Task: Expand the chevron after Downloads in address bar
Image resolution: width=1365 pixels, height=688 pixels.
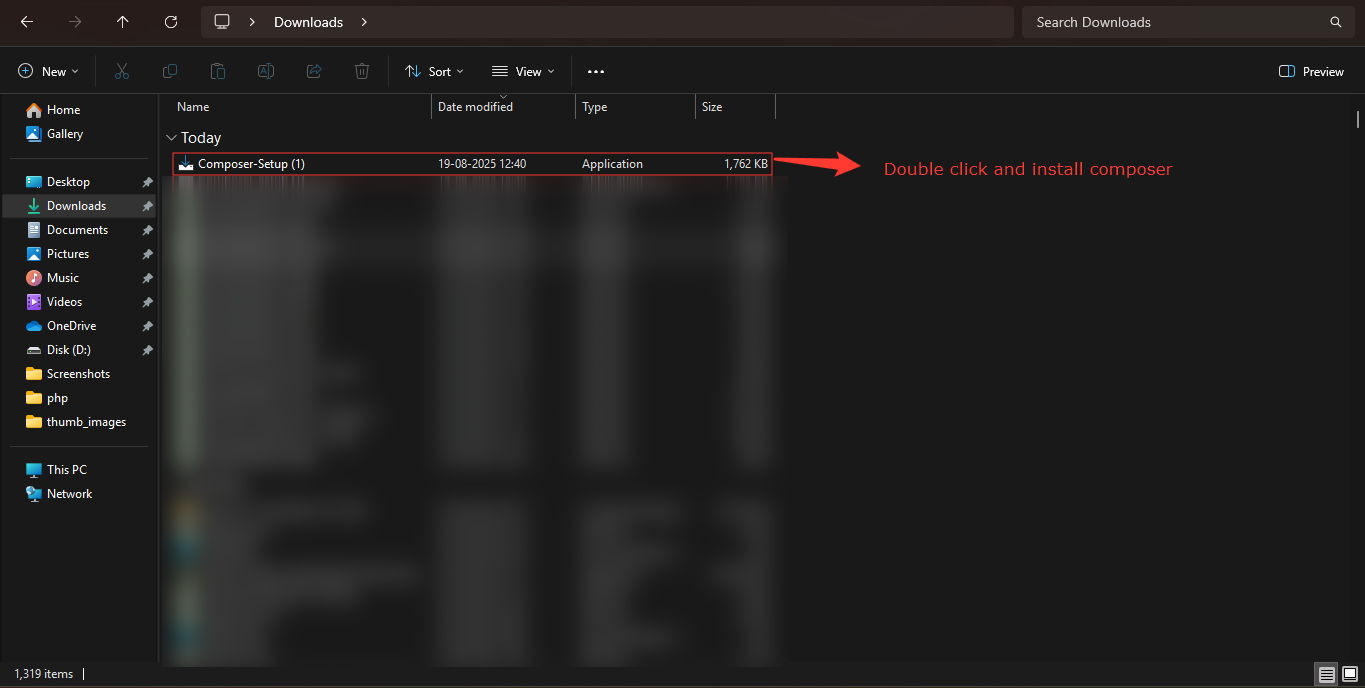Action: tap(364, 22)
